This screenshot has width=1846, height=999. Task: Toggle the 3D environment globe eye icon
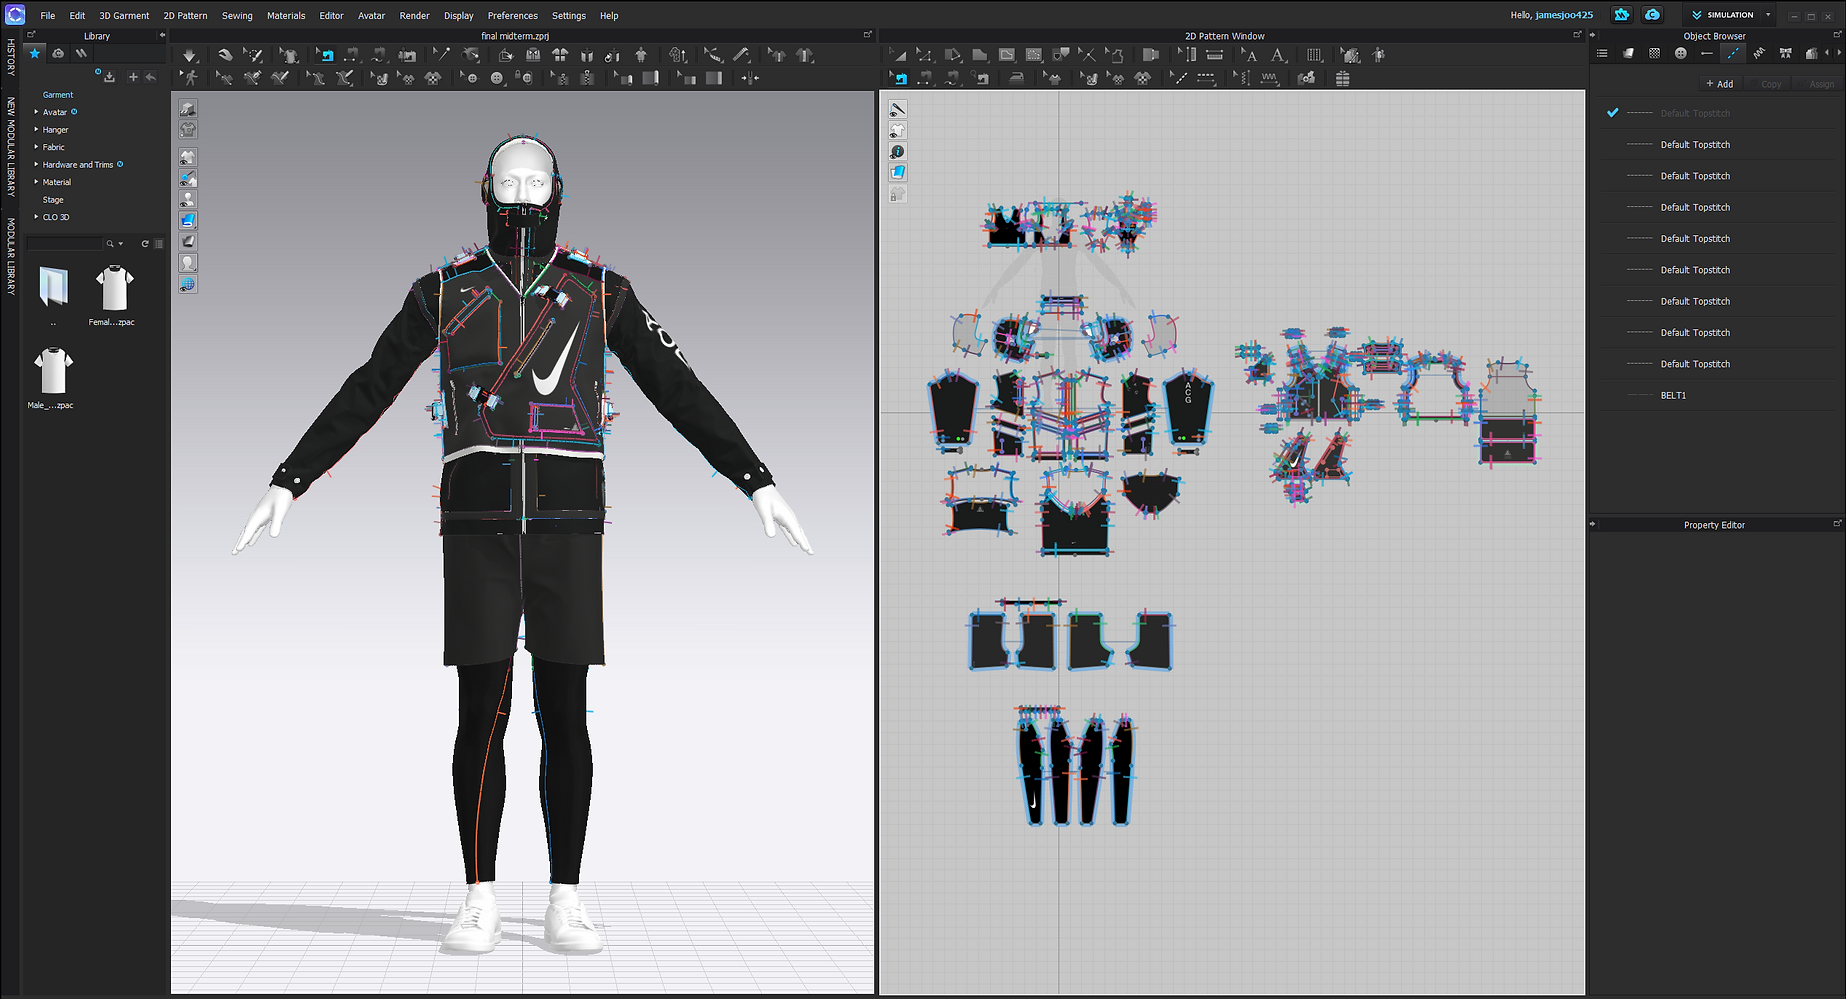188,285
